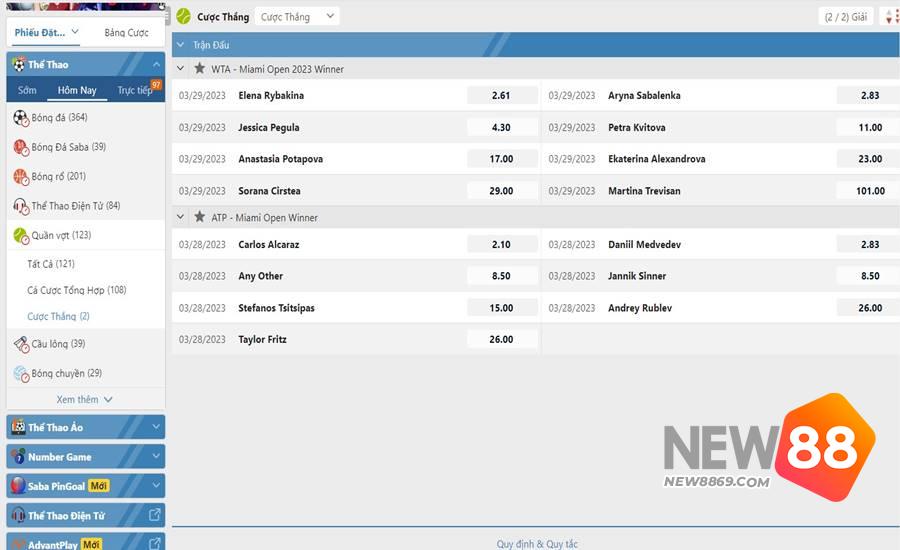Choose Cá Cược Tổng Hợp under tennis

(x=76, y=290)
